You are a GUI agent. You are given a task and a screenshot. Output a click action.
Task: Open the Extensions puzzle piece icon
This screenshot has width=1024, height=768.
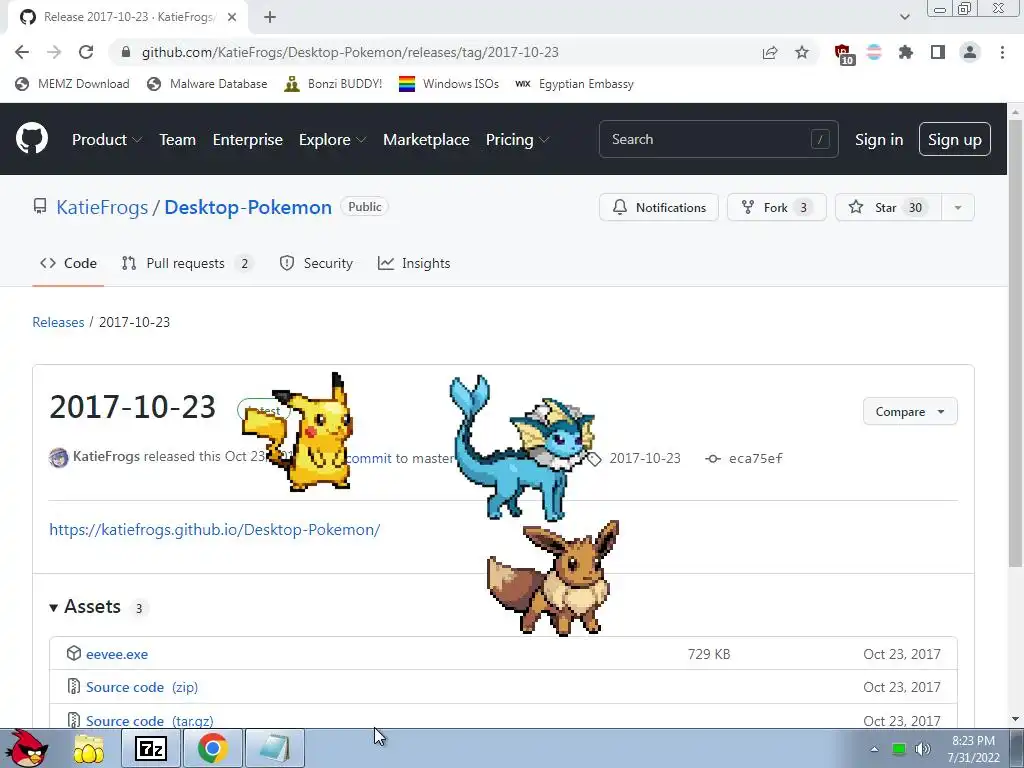(x=906, y=52)
